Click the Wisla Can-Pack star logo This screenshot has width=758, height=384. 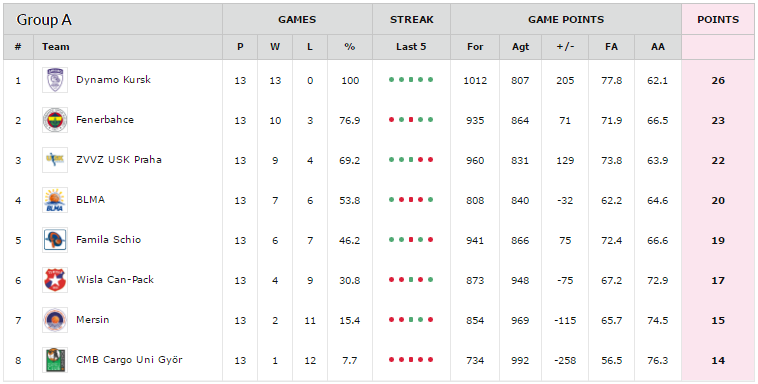pos(55,280)
